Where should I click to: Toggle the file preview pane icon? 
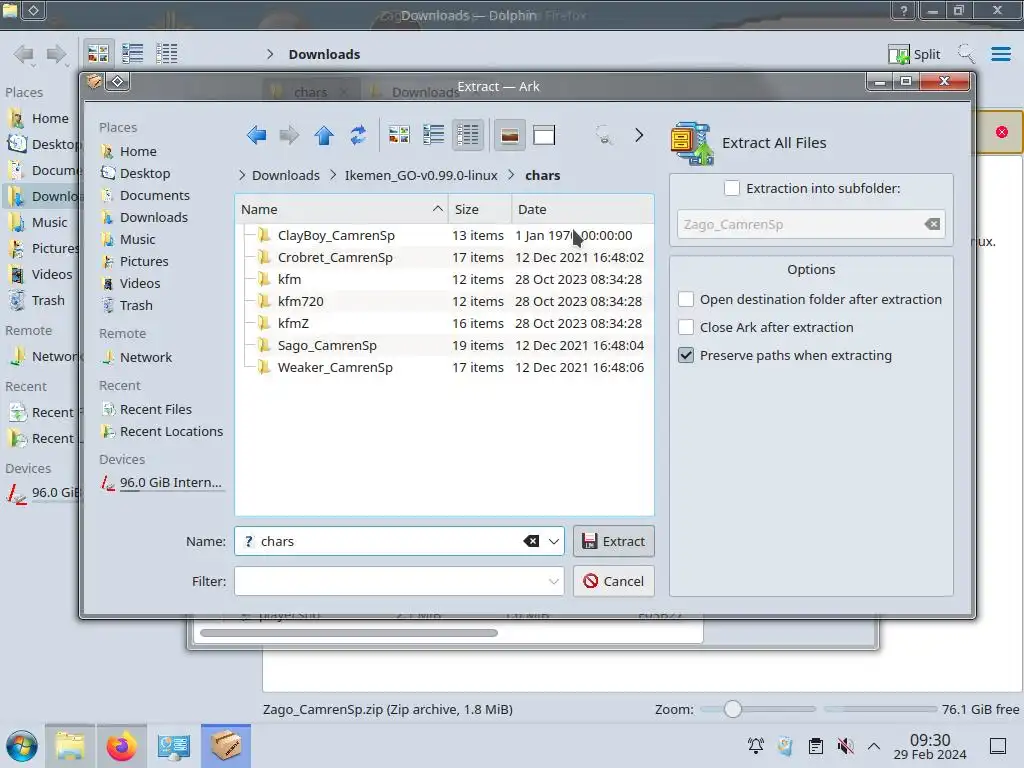point(509,135)
